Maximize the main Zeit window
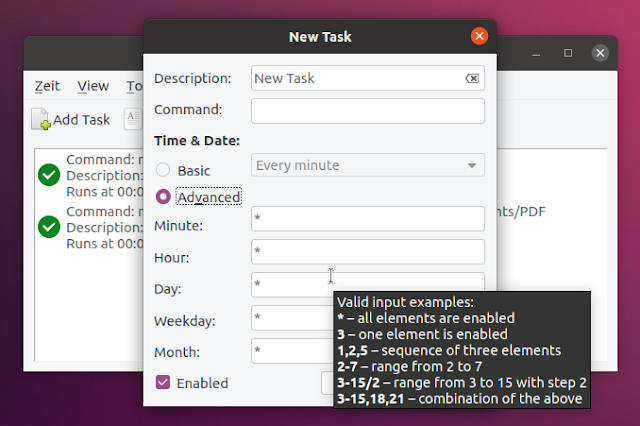 tap(568, 52)
